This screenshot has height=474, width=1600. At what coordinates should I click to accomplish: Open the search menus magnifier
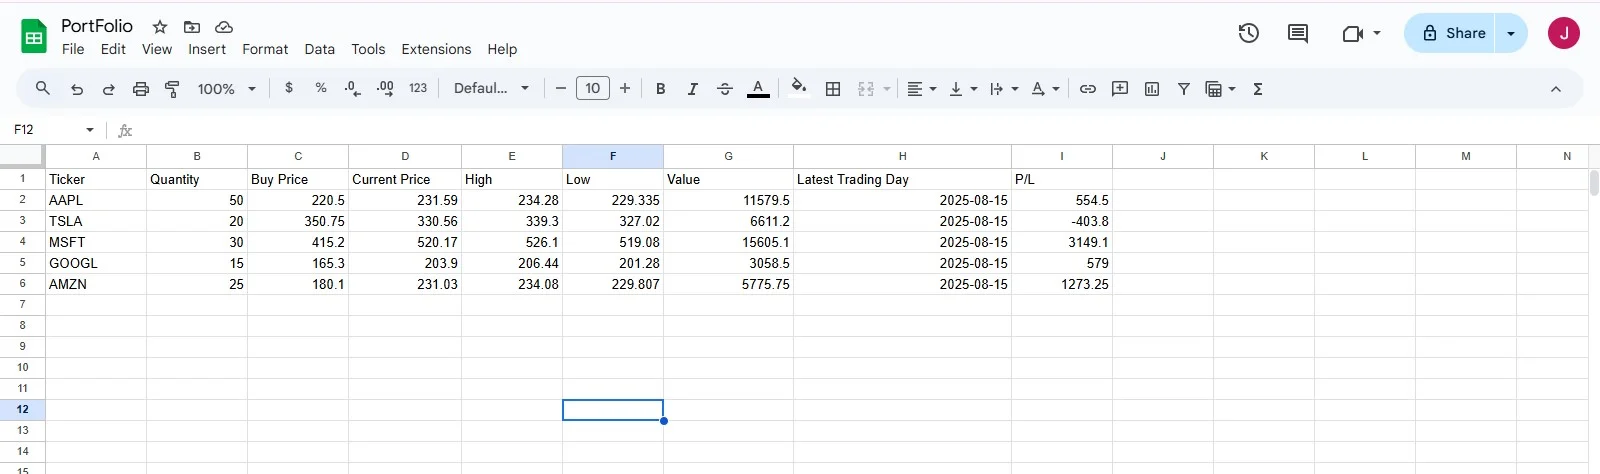42,89
